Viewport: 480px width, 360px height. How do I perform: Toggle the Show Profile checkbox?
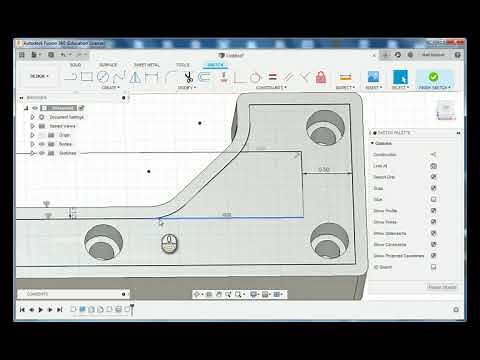[x=433, y=211]
